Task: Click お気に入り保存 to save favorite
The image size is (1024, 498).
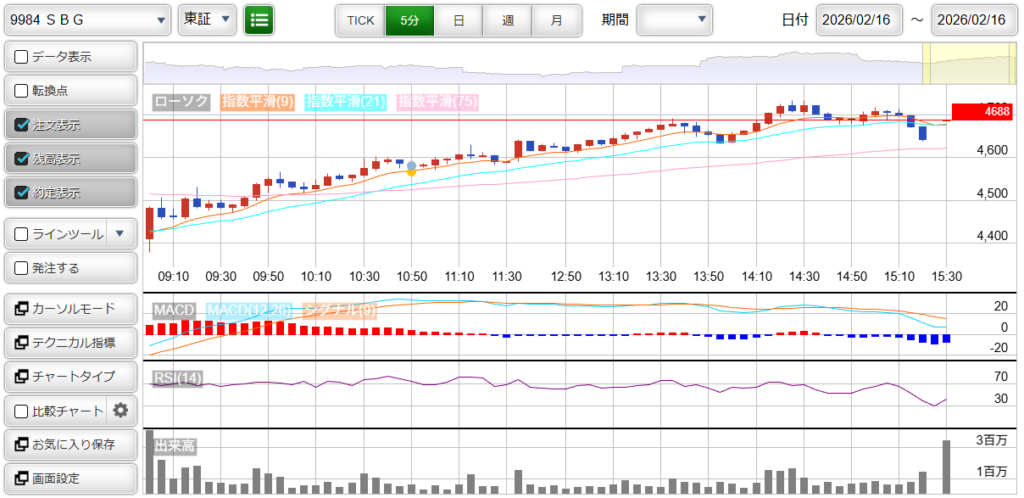Action: pos(69,444)
